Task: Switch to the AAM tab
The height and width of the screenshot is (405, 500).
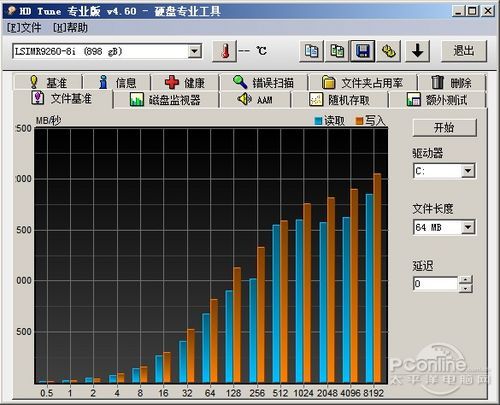Action: pyautogui.click(x=255, y=100)
